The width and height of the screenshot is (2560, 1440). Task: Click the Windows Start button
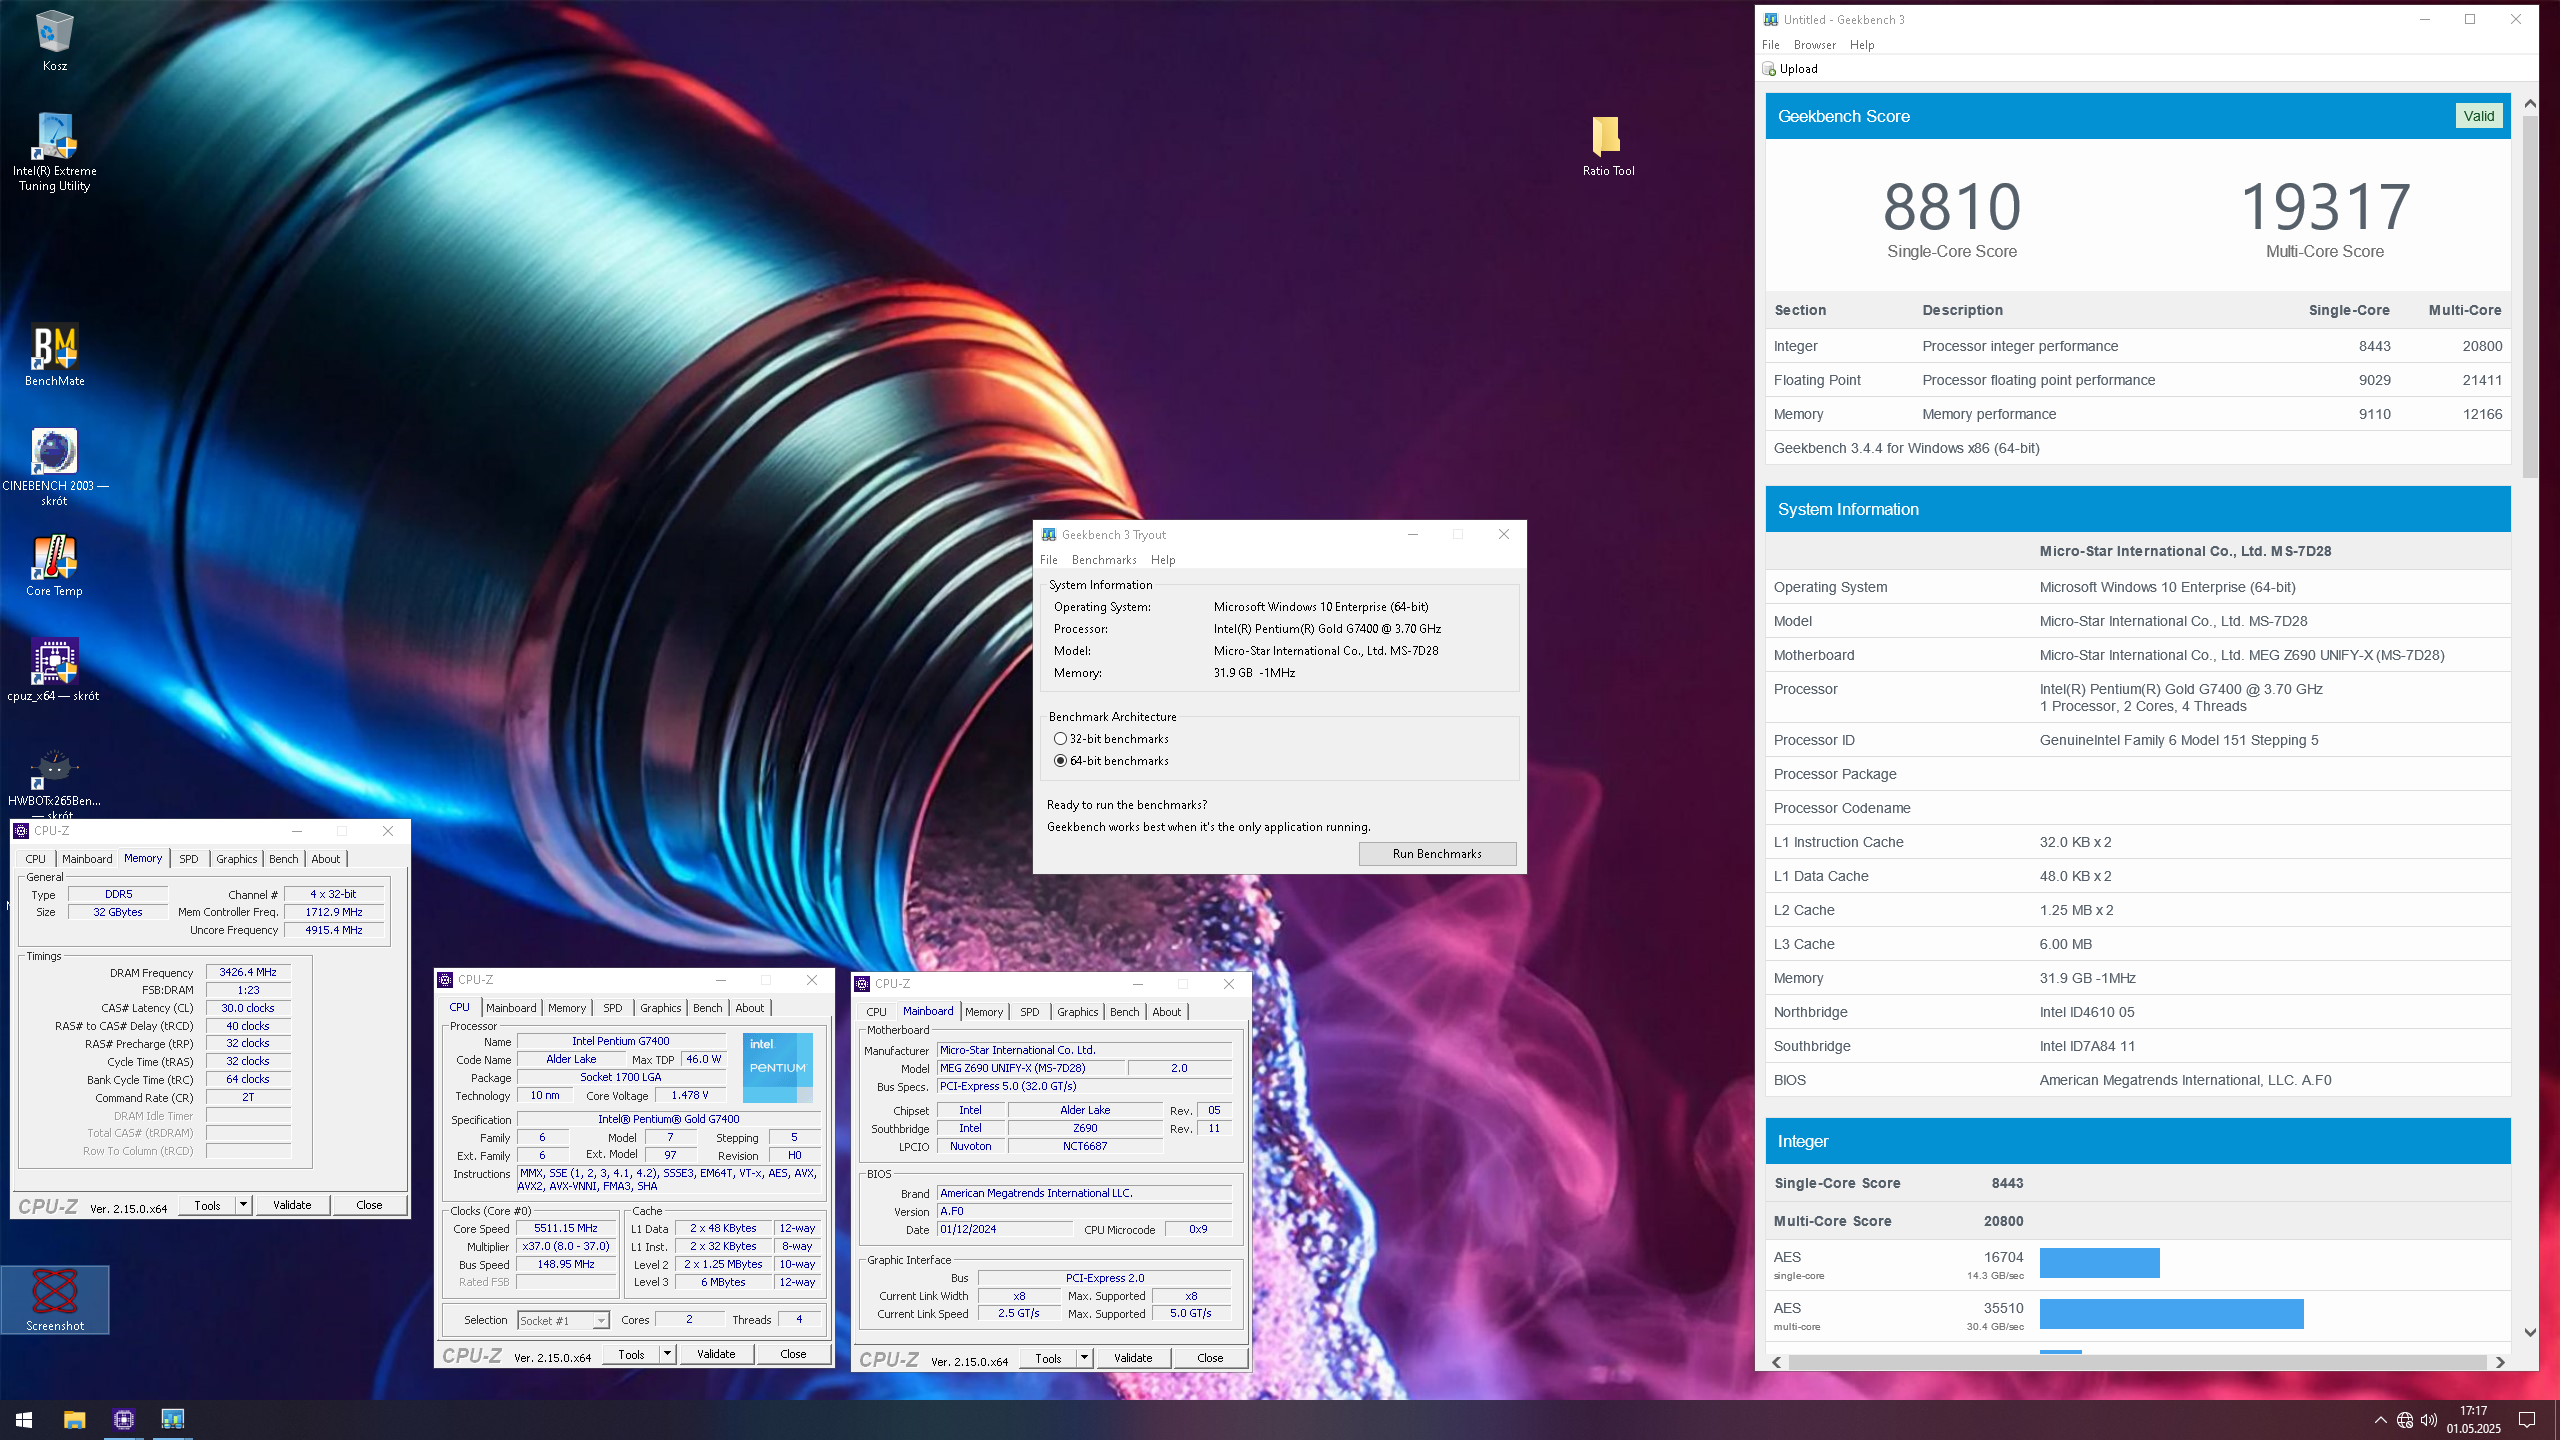pyautogui.click(x=24, y=1419)
